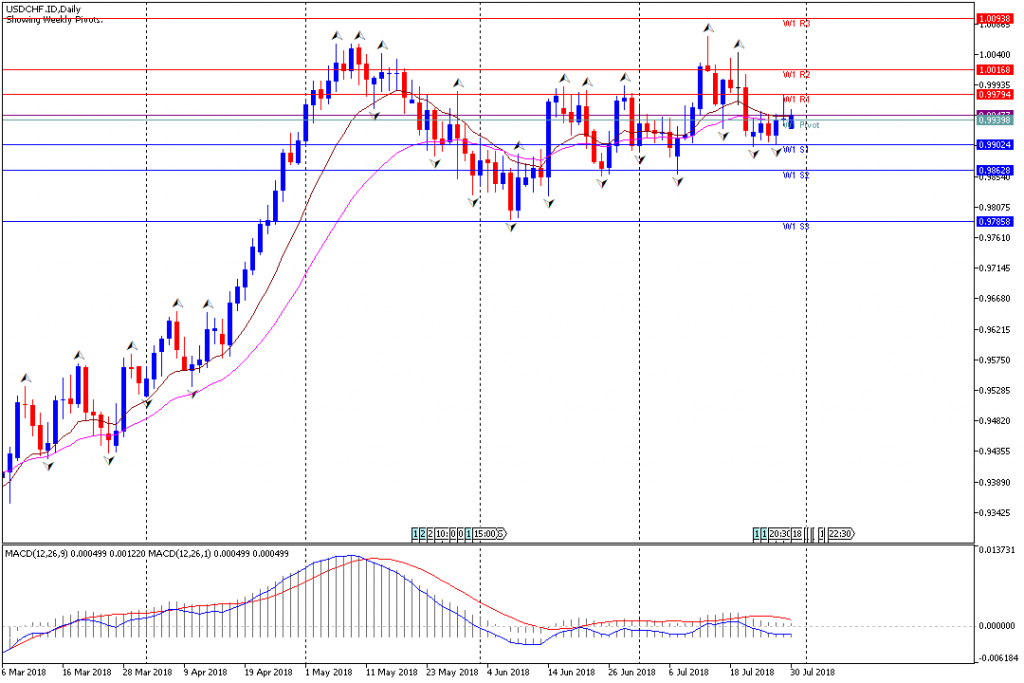
Task: Click the teal 0.99398 pivot price tag
Action: [x=998, y=121]
